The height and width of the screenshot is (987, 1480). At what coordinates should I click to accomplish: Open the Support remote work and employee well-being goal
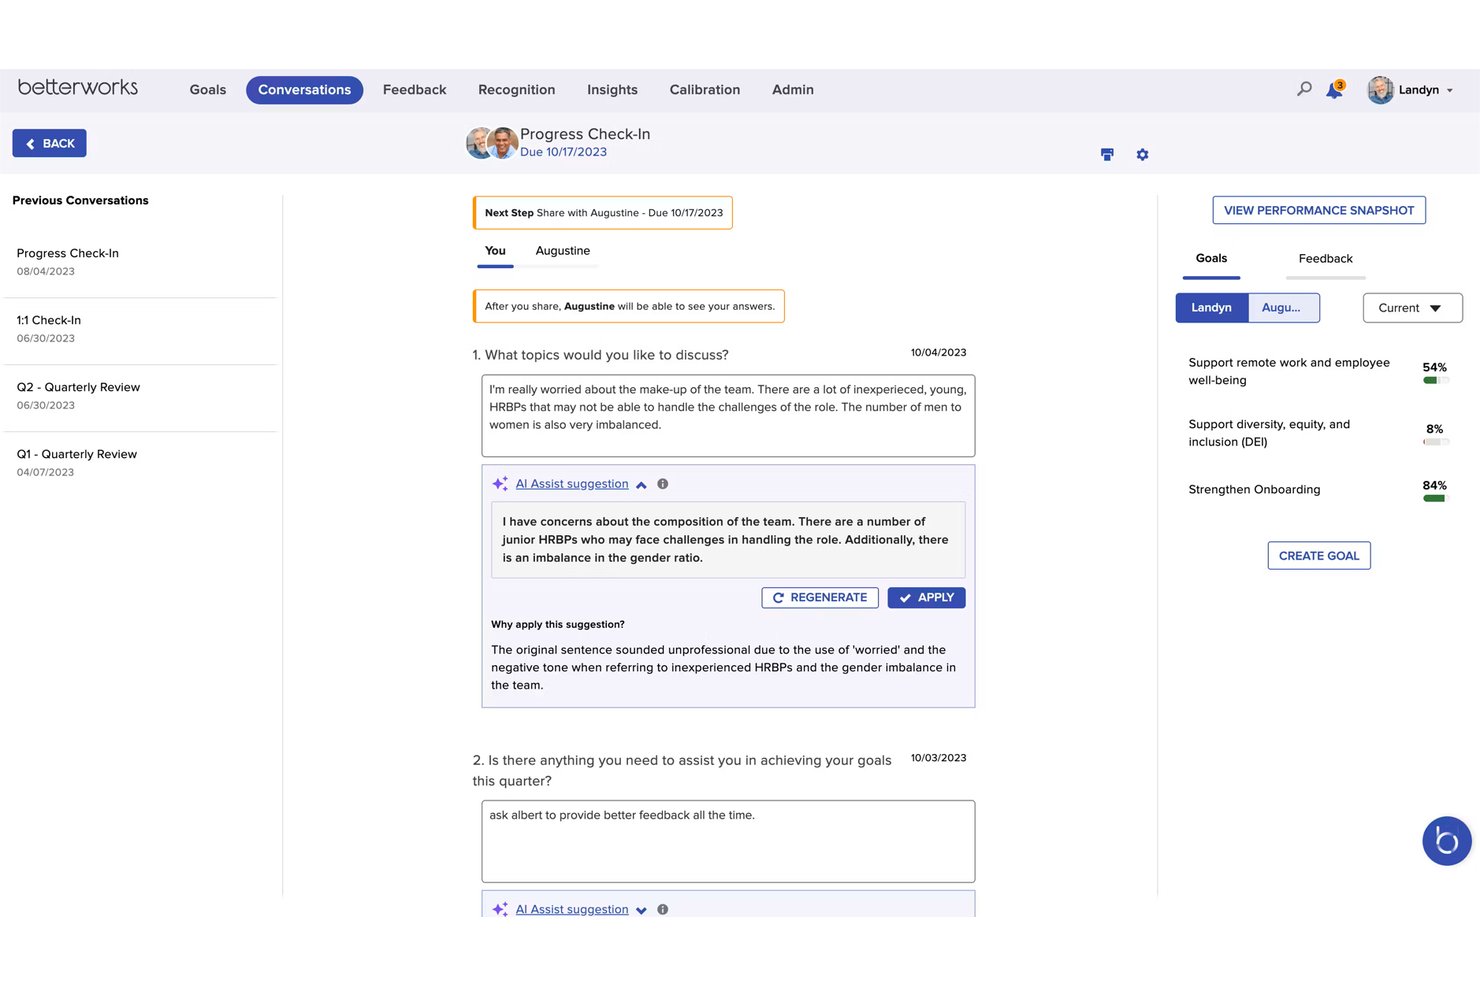pos(1289,371)
